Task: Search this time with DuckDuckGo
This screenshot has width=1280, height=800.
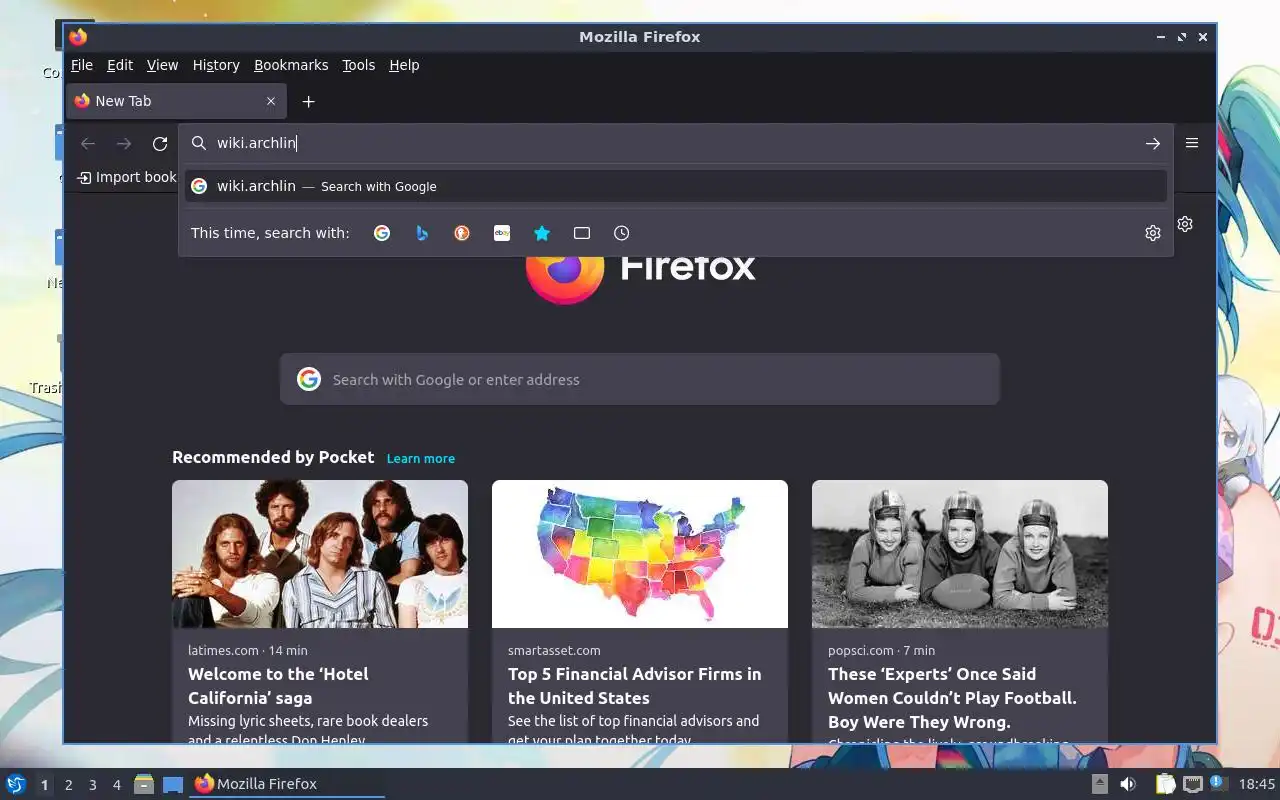Action: [462, 233]
